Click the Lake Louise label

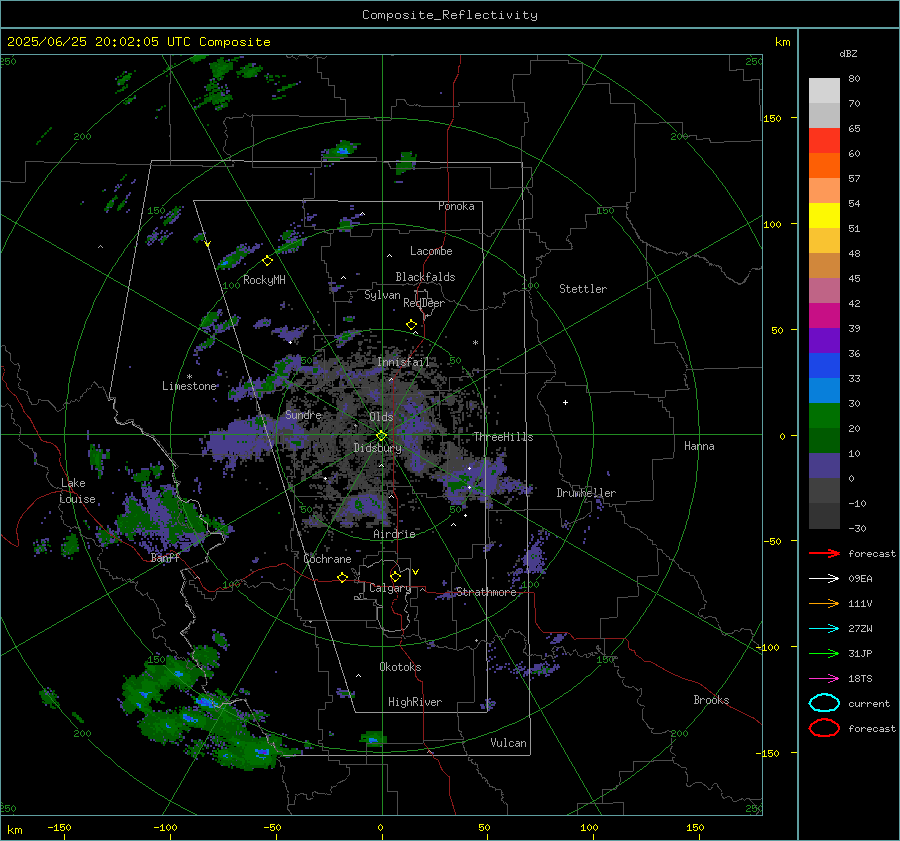point(77,491)
